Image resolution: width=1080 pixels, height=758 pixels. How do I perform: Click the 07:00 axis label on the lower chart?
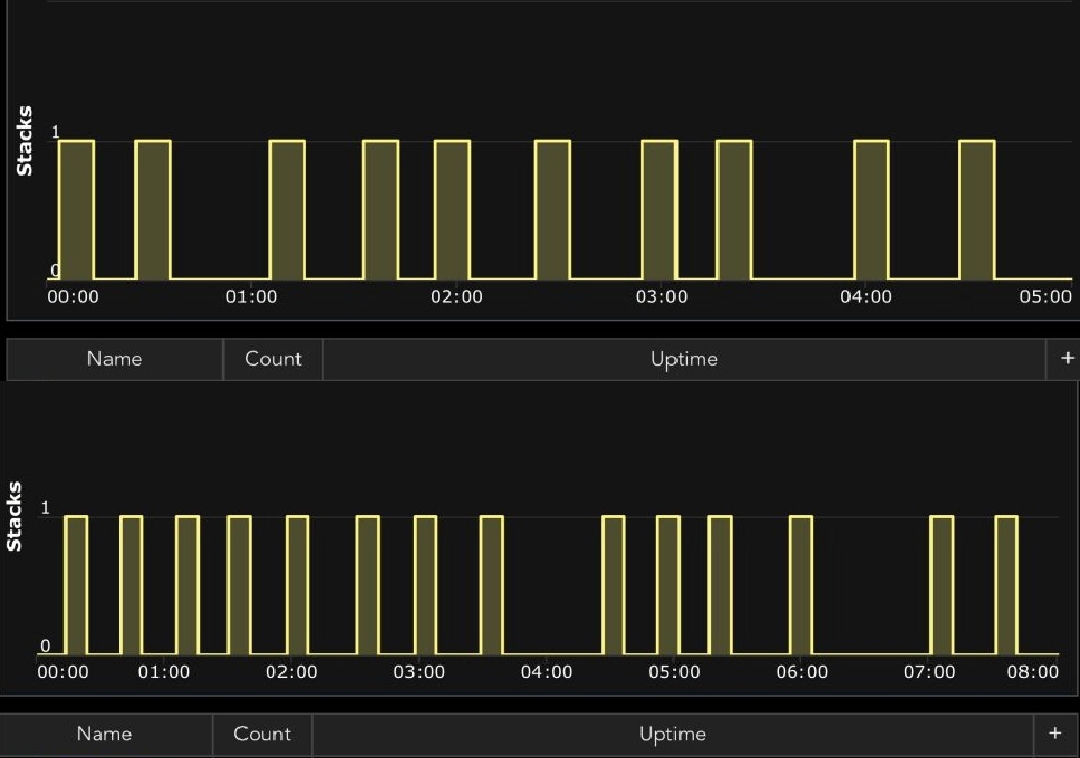point(929,672)
